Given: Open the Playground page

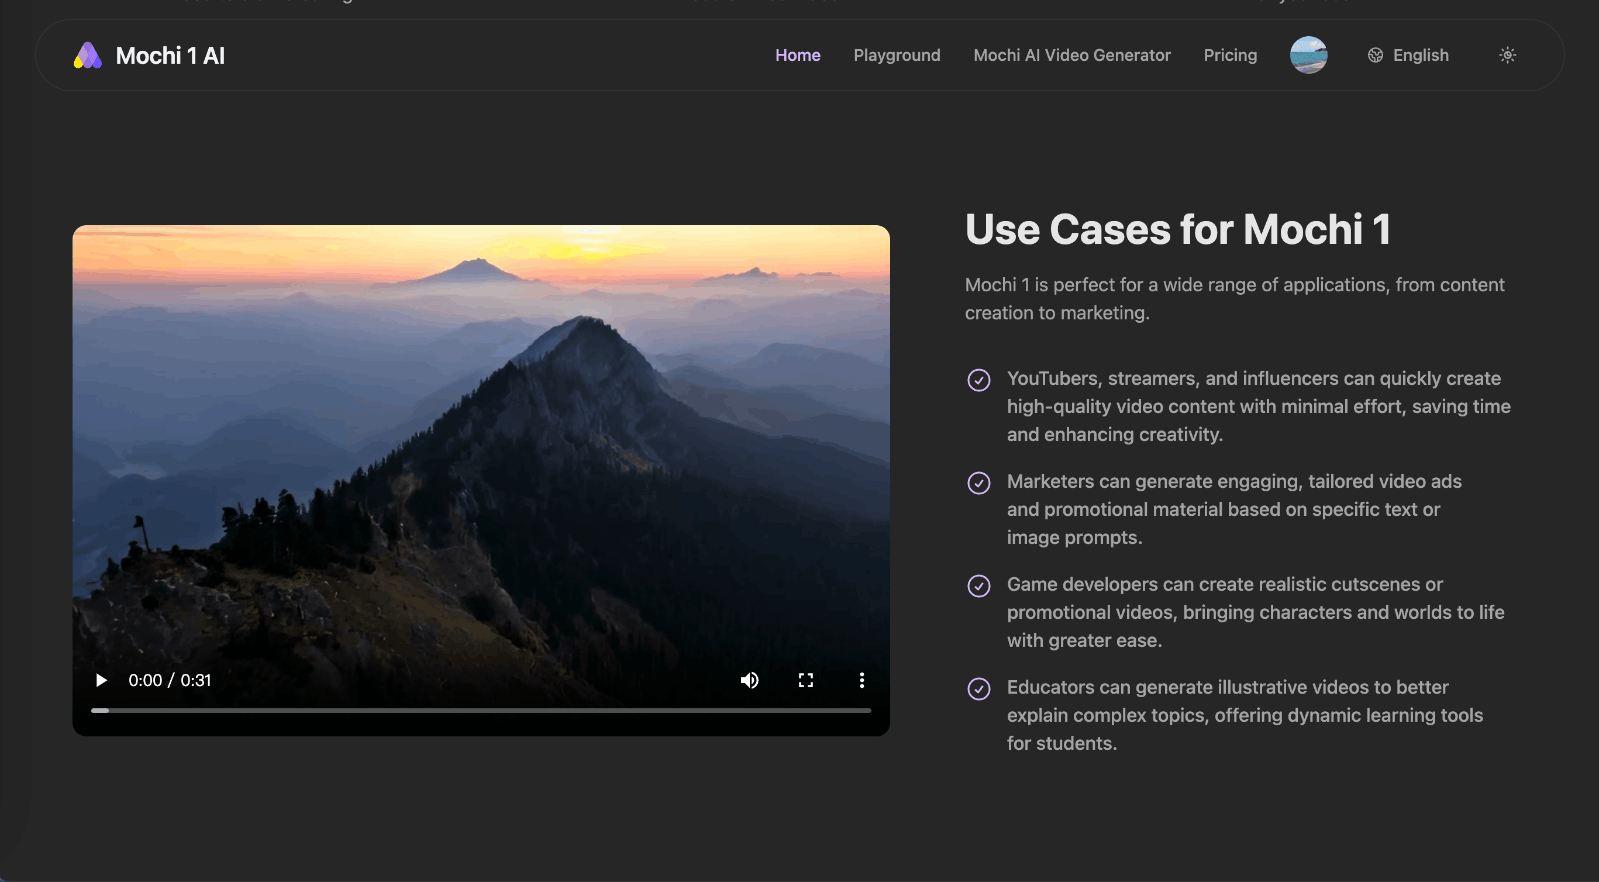Looking at the screenshot, I should 896,56.
